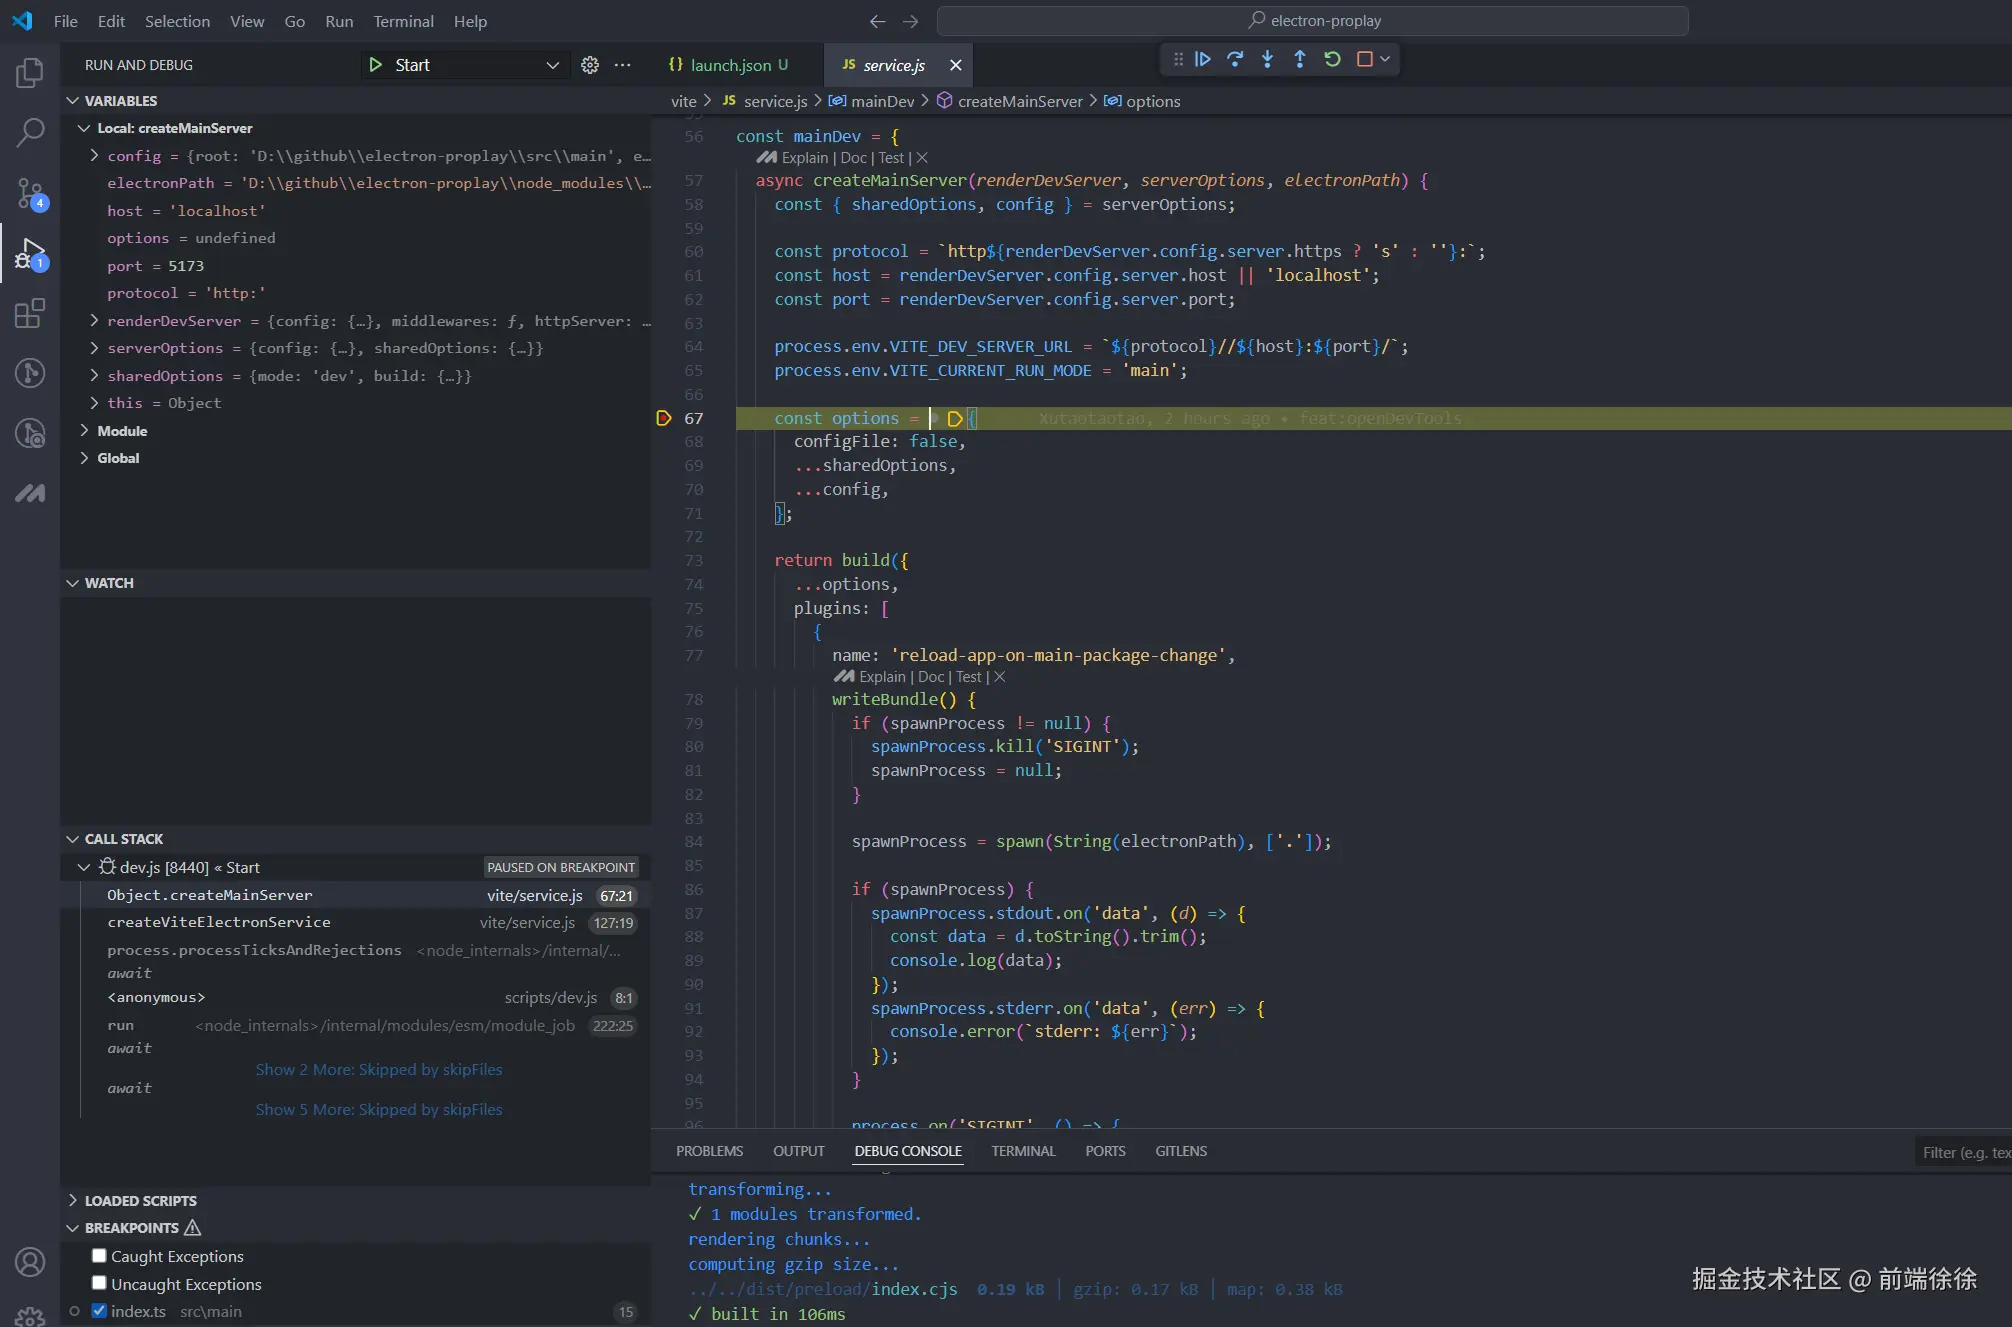Click the Step Into debug arrow
The width and height of the screenshot is (2012, 1327).
pyautogui.click(x=1267, y=59)
